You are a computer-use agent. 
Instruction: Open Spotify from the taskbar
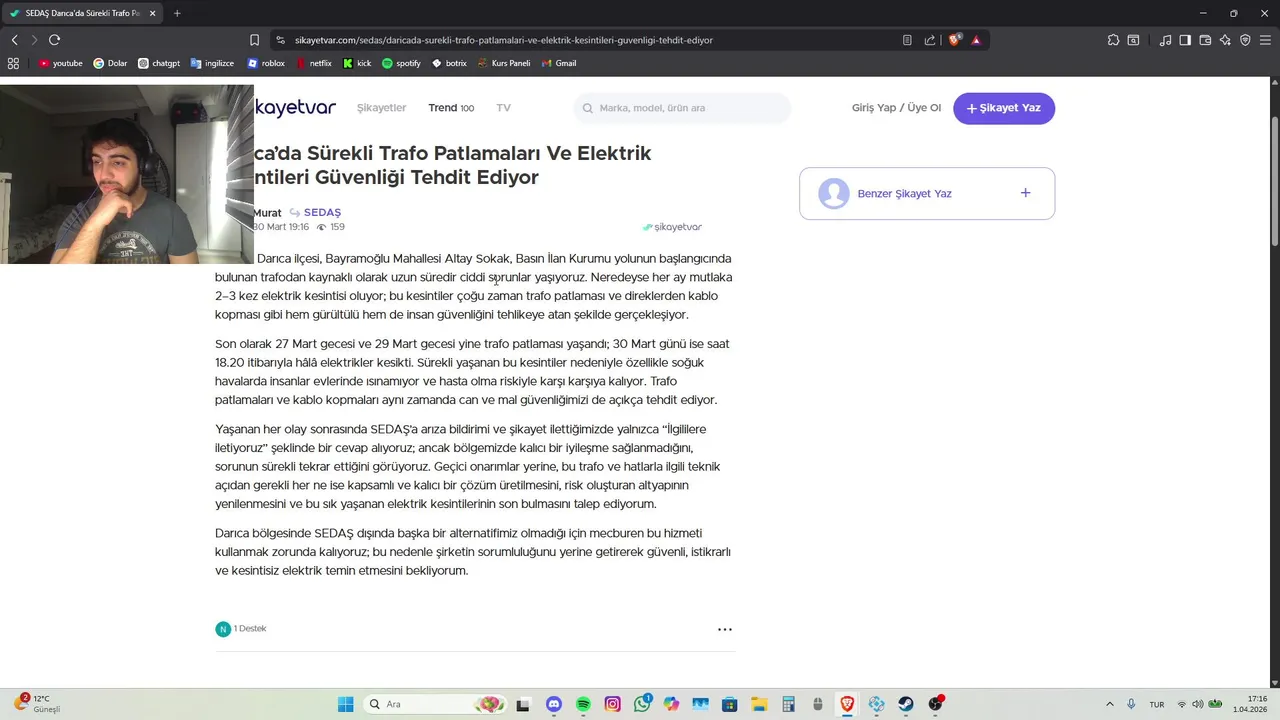click(583, 704)
